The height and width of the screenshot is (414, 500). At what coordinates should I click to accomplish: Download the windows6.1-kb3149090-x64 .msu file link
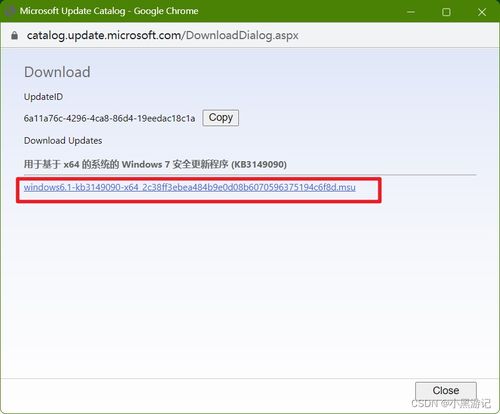point(189,187)
